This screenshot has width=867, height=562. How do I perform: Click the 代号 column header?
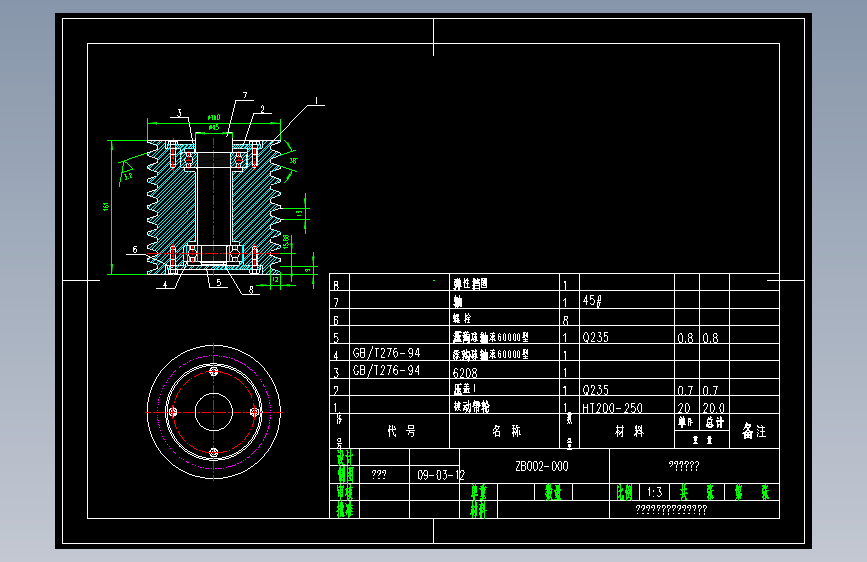tap(401, 431)
